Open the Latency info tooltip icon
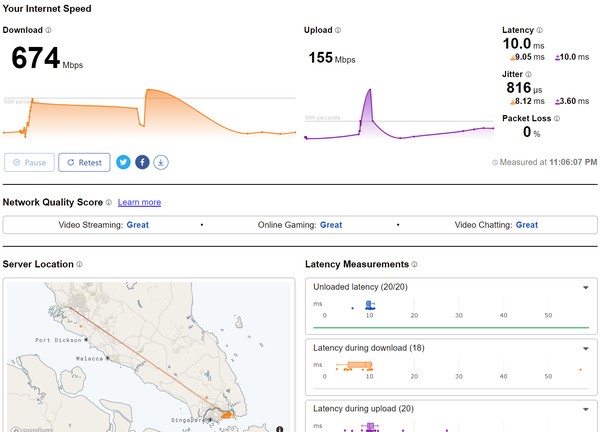 point(540,31)
